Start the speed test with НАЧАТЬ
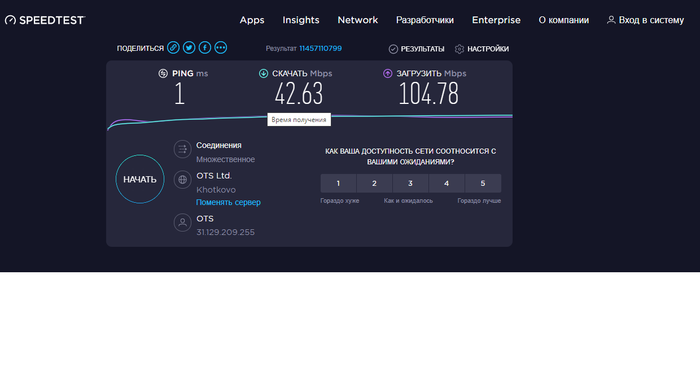Screen dimensions: 700x366 140,179
